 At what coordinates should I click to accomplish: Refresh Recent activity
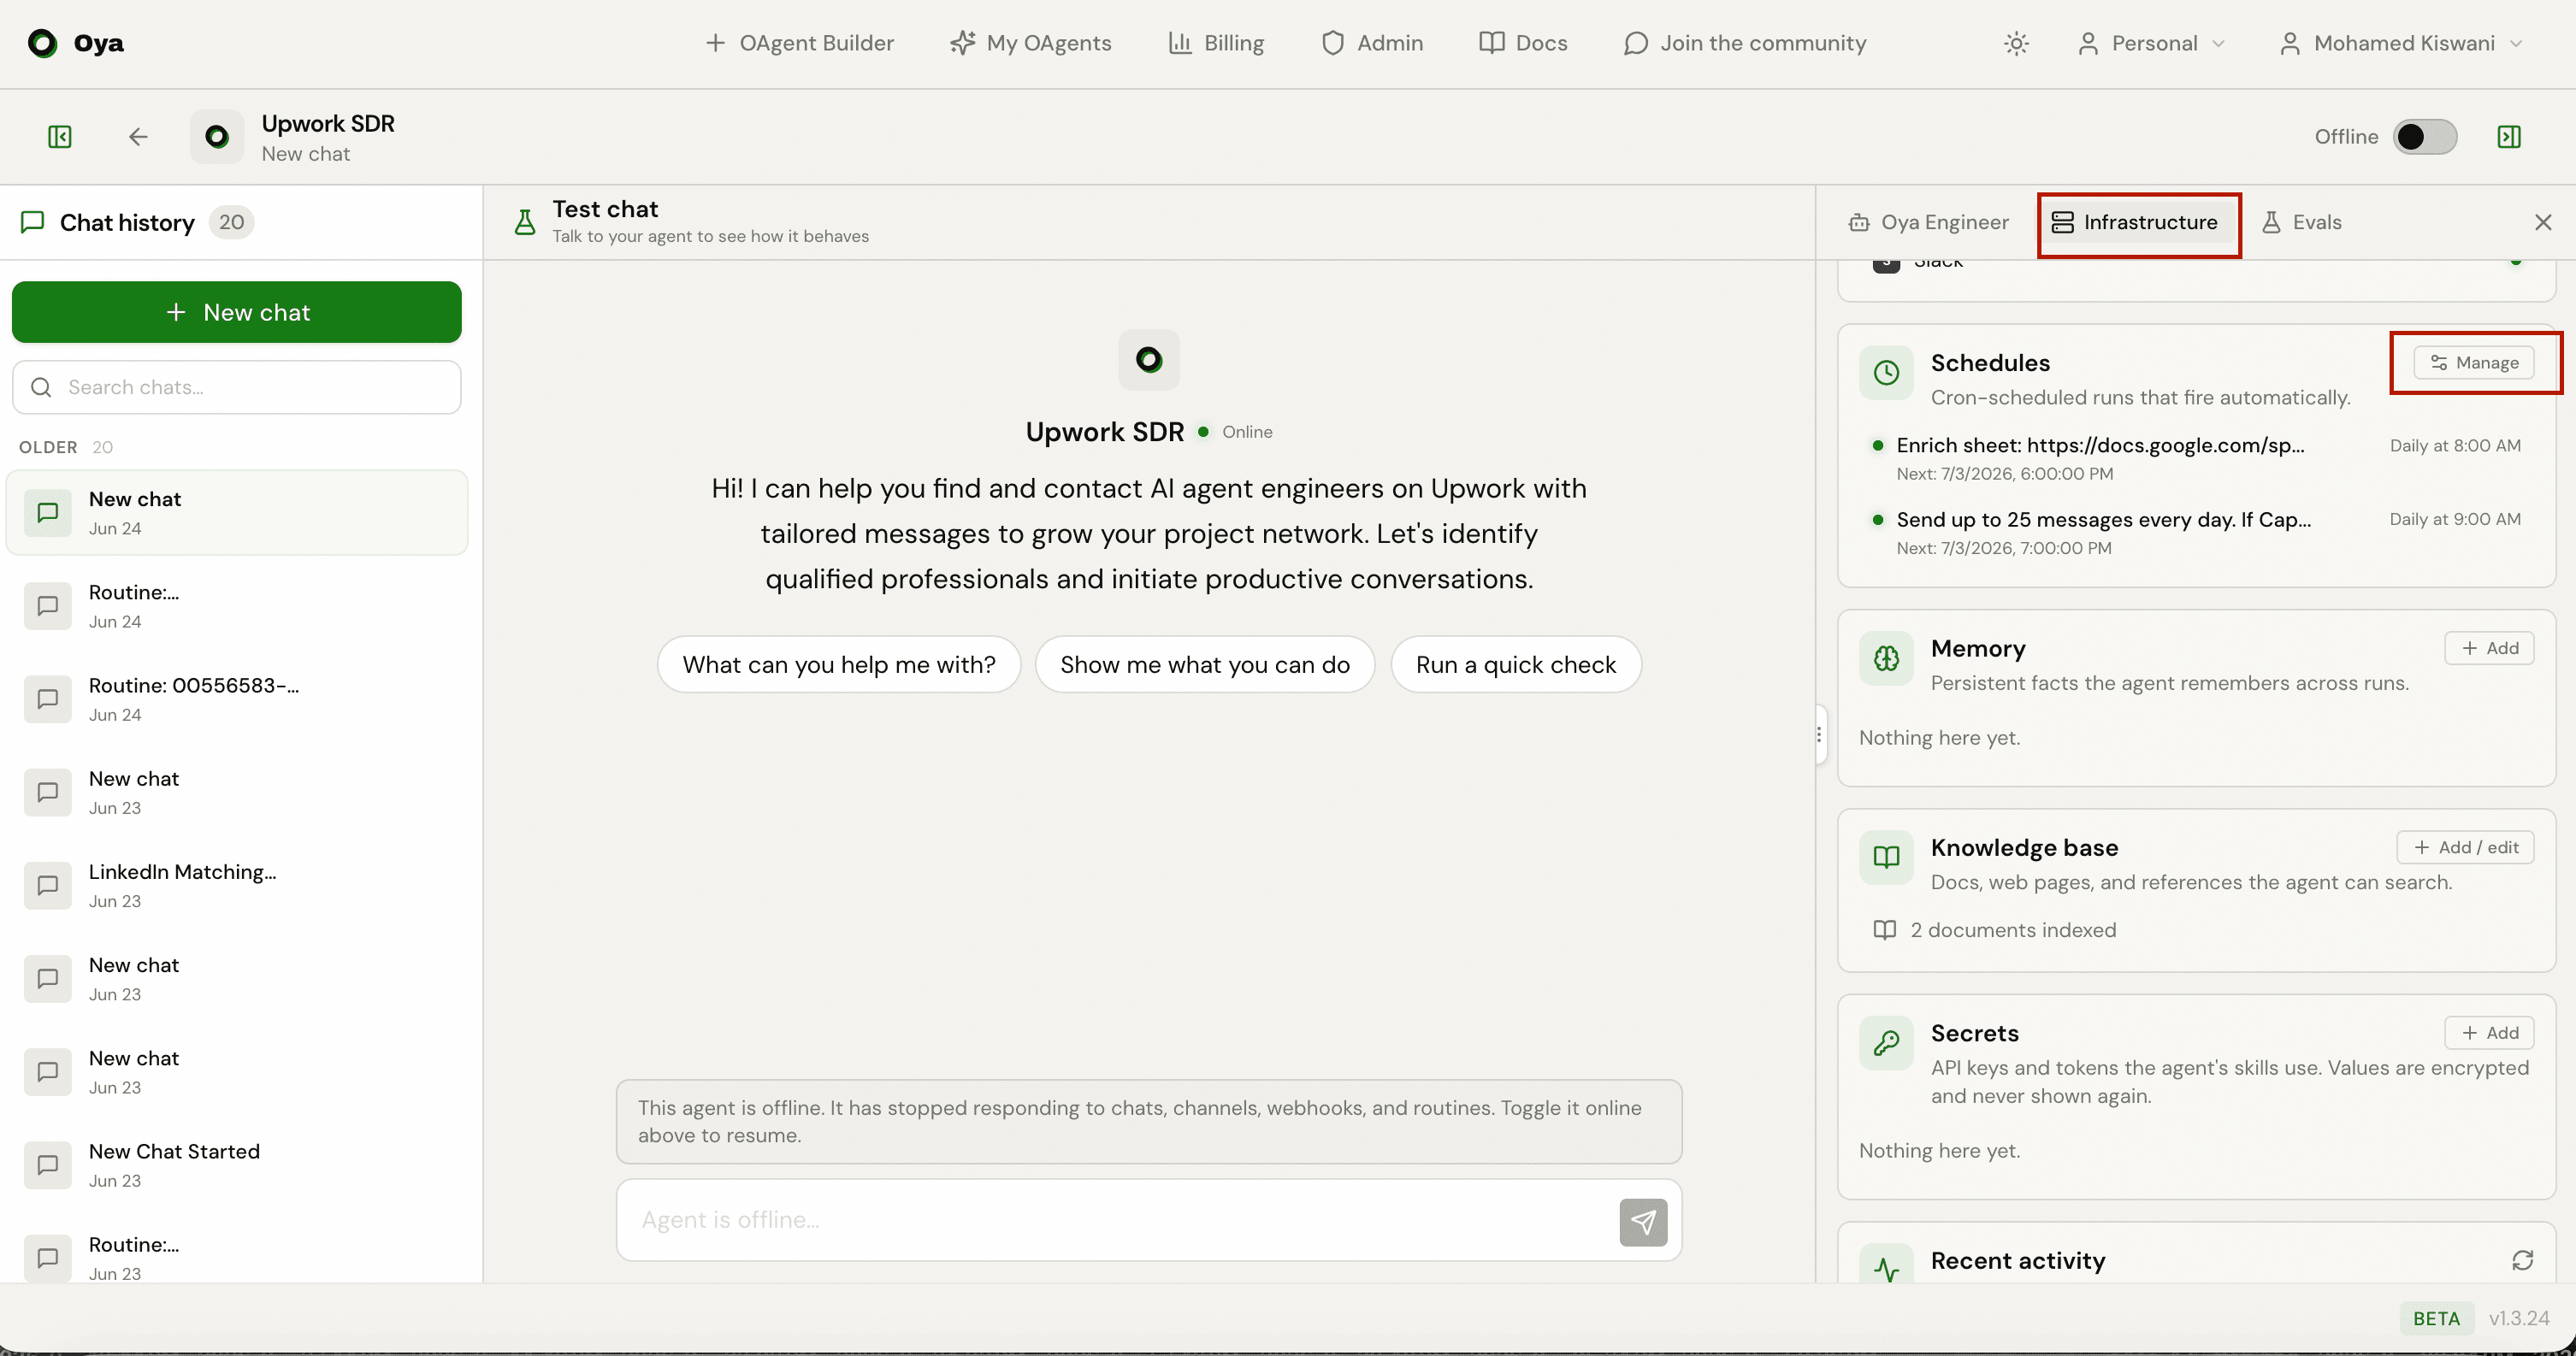2522,1260
